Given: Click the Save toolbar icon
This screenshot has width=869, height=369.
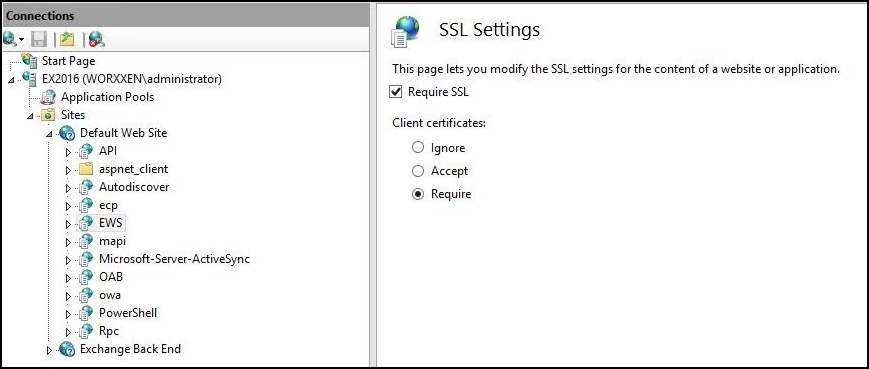Looking at the screenshot, I should 39,39.
